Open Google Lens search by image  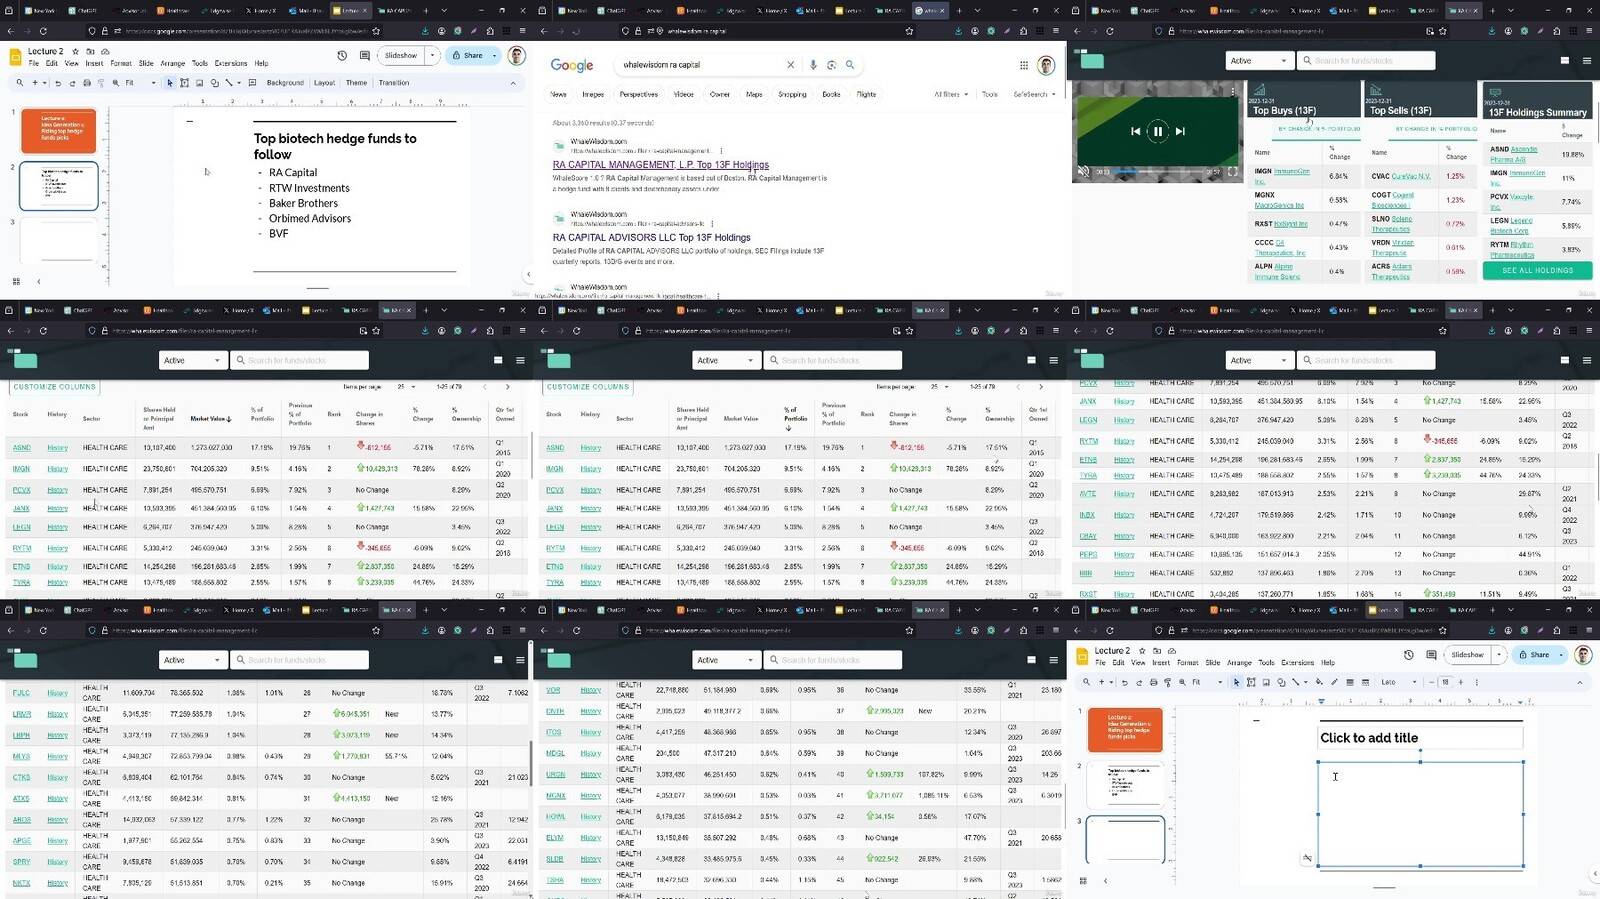coord(831,65)
